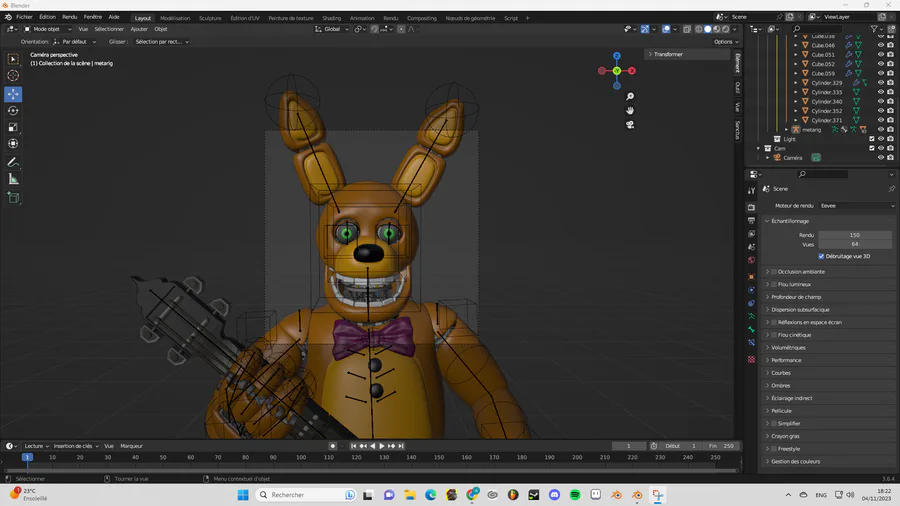The width and height of the screenshot is (900, 506).
Task: Click the hand pan view icon
Action: pyautogui.click(x=630, y=110)
